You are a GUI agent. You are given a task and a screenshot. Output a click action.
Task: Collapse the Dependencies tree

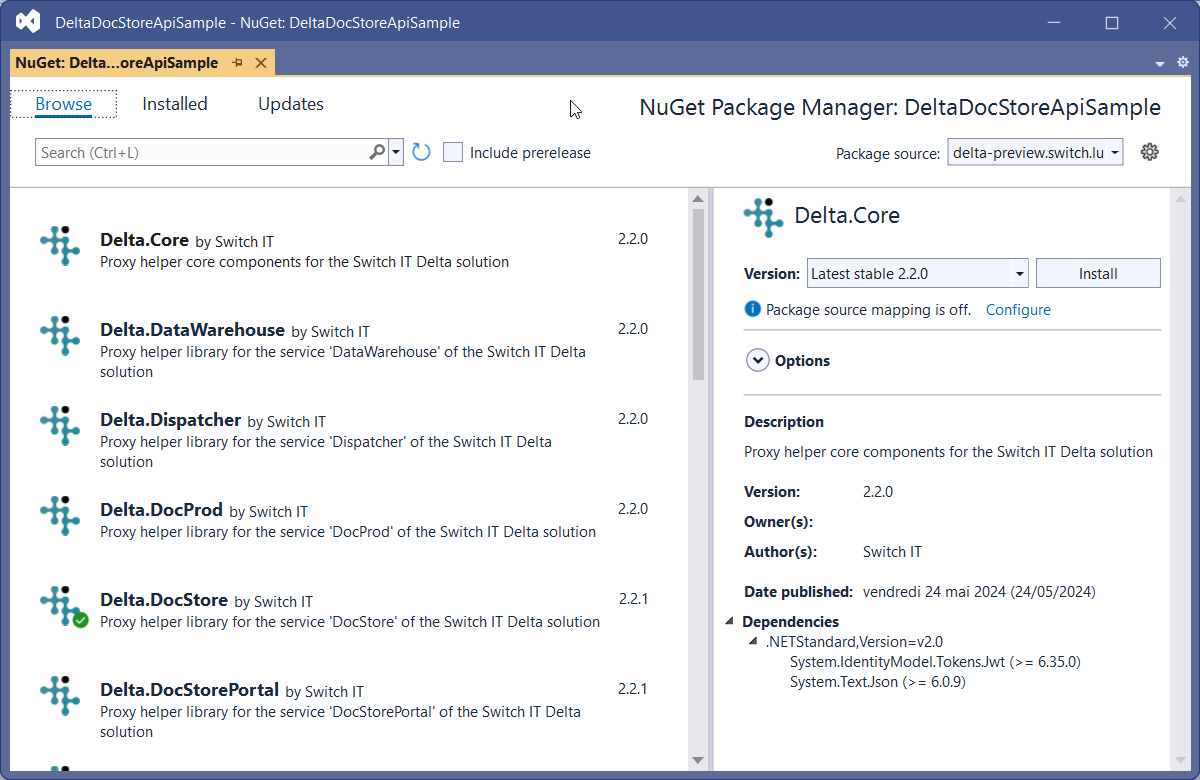tap(729, 622)
